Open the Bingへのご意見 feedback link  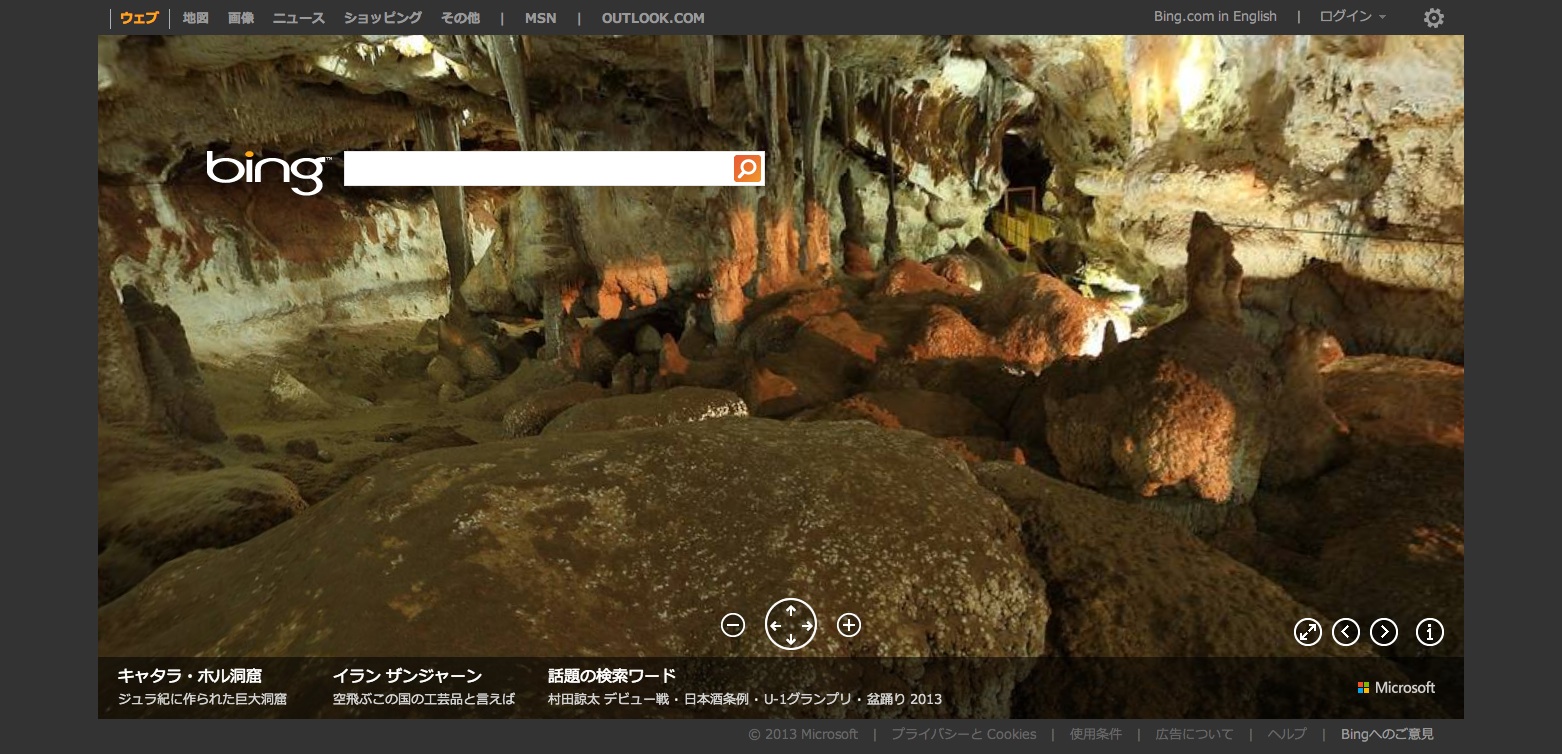click(1387, 734)
